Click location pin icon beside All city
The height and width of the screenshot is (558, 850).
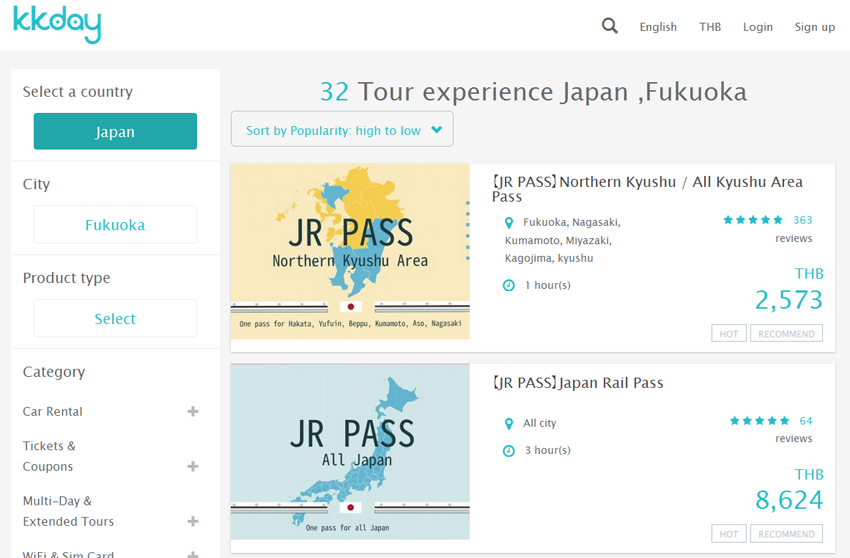(508, 424)
